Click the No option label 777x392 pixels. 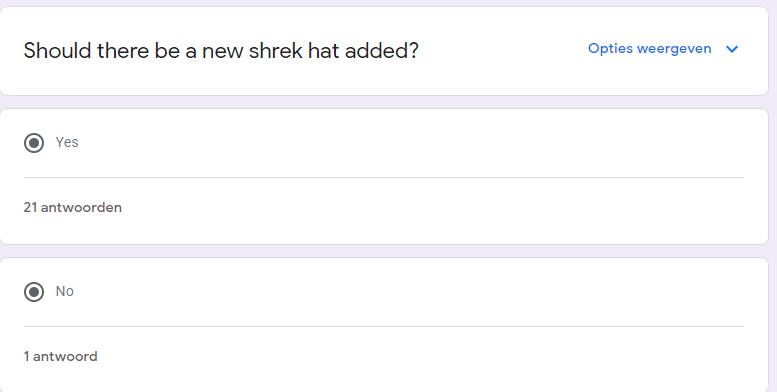coord(64,291)
